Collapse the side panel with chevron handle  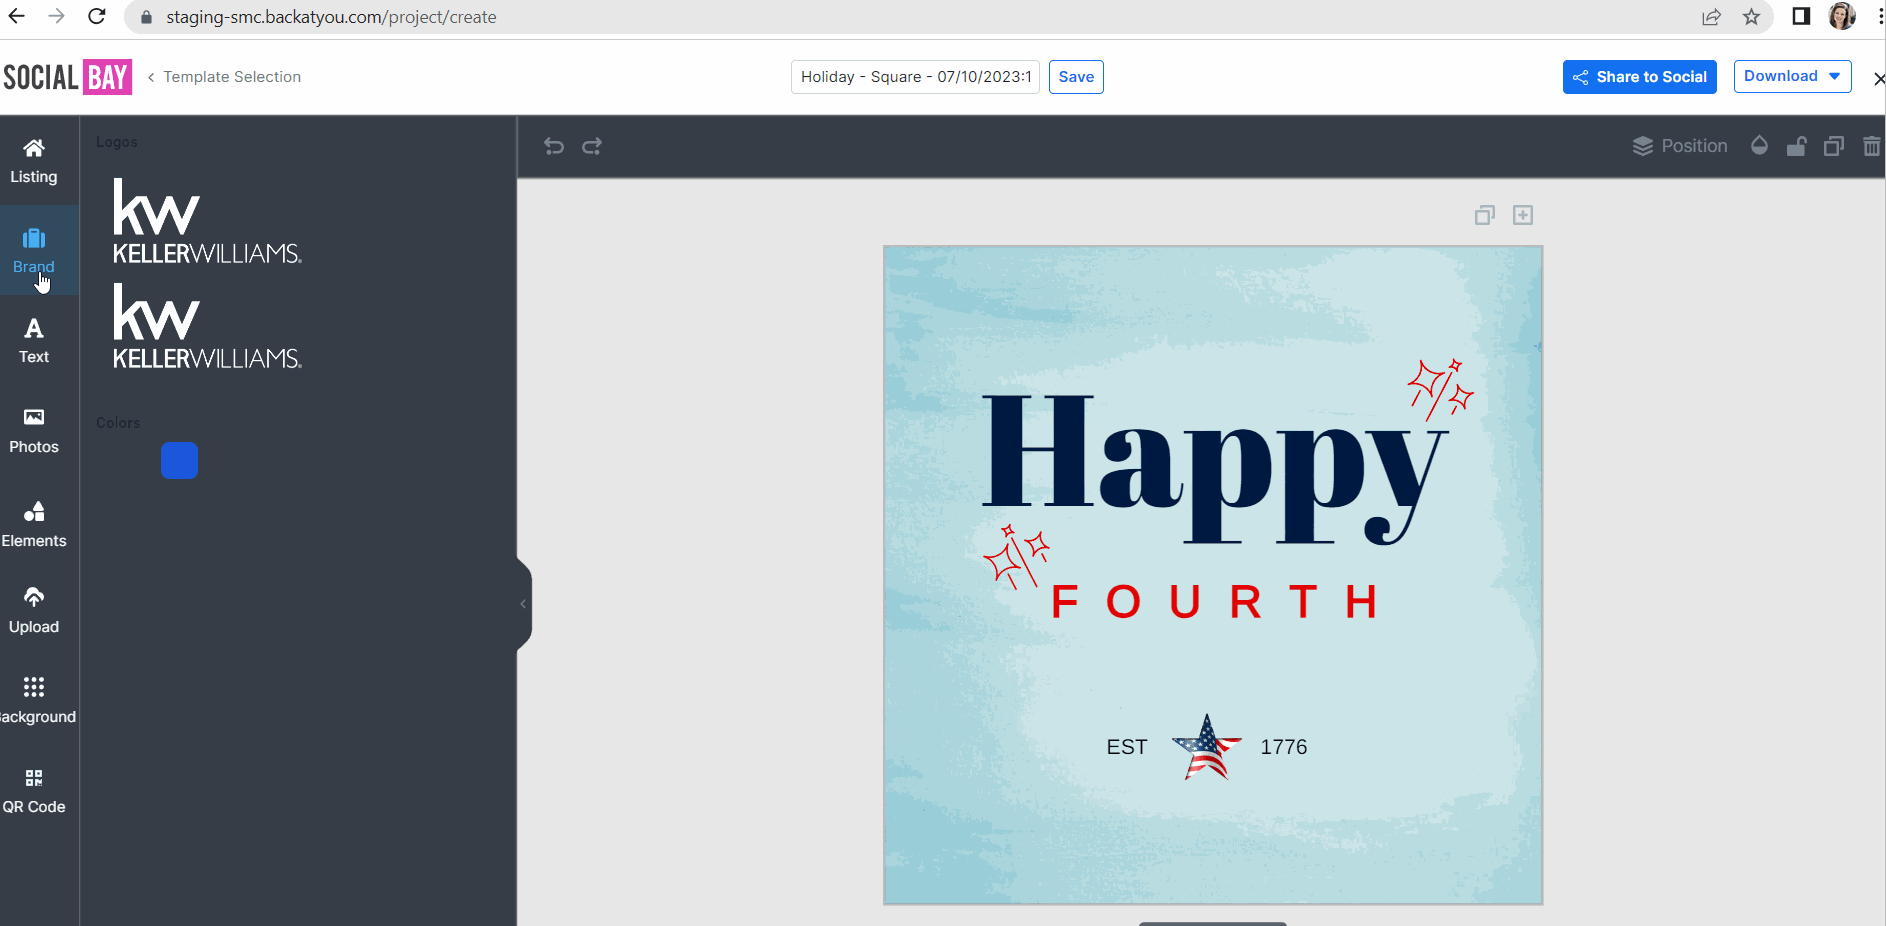click(x=523, y=604)
